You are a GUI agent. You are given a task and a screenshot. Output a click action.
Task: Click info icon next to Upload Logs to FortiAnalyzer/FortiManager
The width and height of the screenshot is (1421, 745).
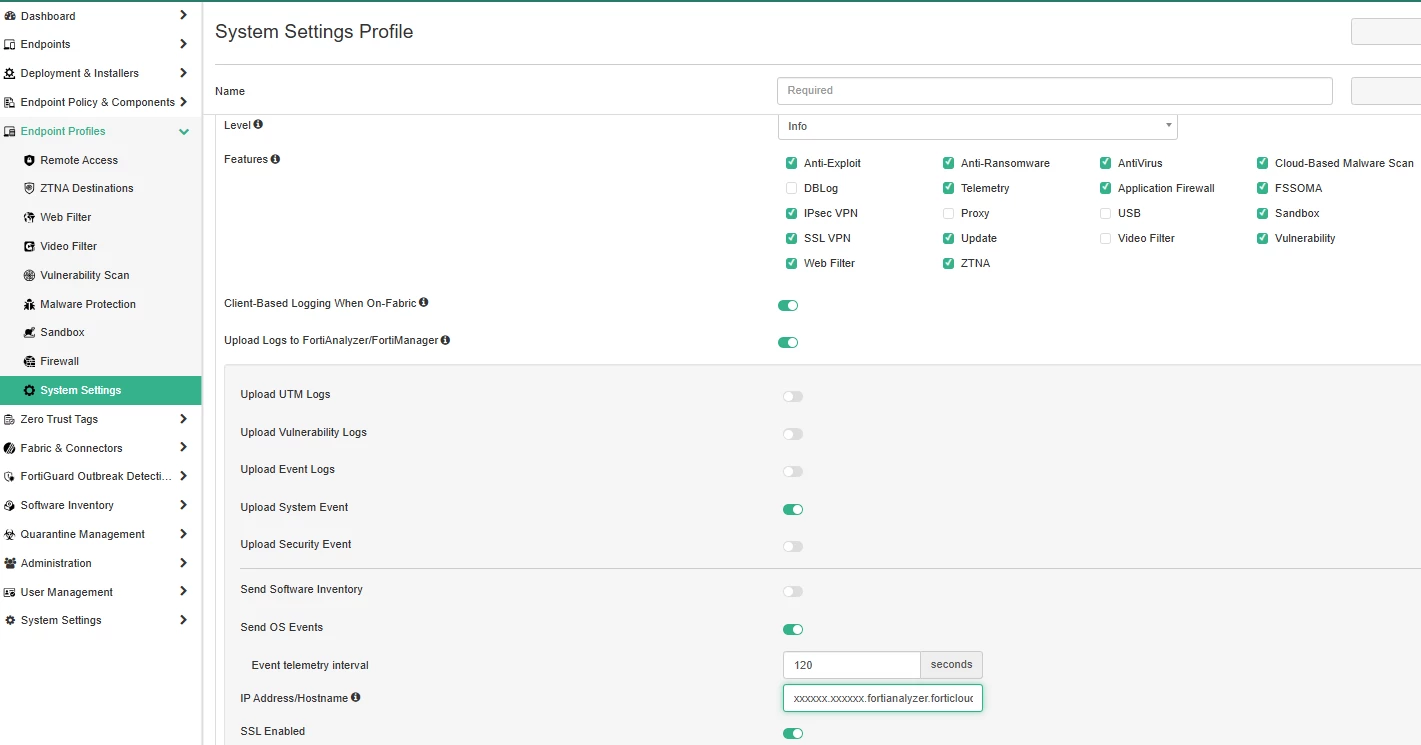pyautogui.click(x=445, y=340)
